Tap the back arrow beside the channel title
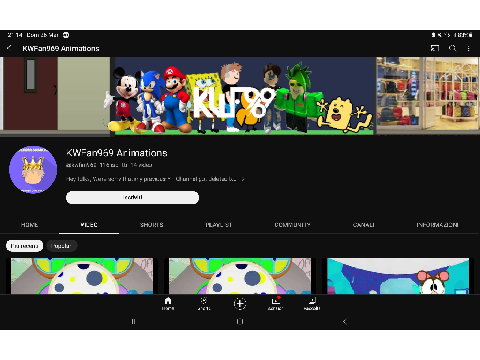This screenshot has width=480, height=360. click(x=9, y=48)
